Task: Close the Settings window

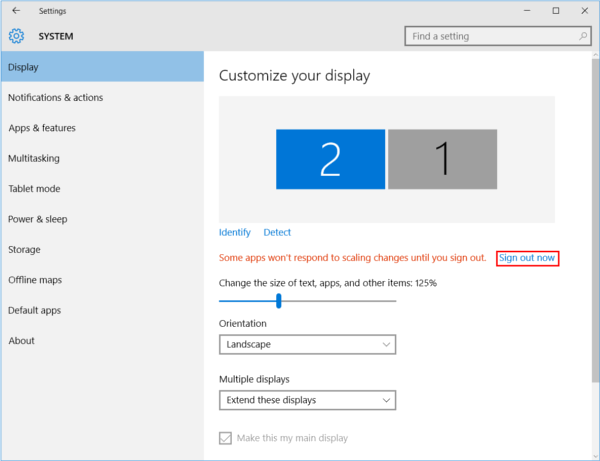Action: pyautogui.click(x=585, y=11)
